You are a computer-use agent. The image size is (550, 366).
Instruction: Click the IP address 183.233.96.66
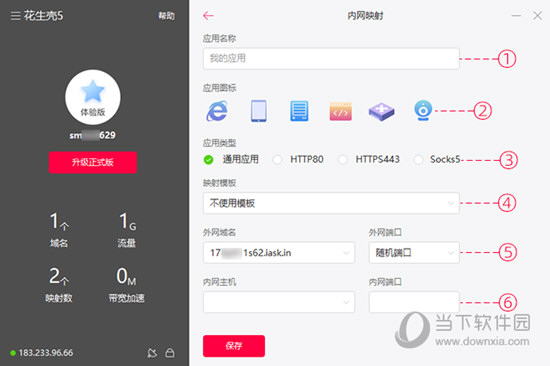[x=46, y=353]
